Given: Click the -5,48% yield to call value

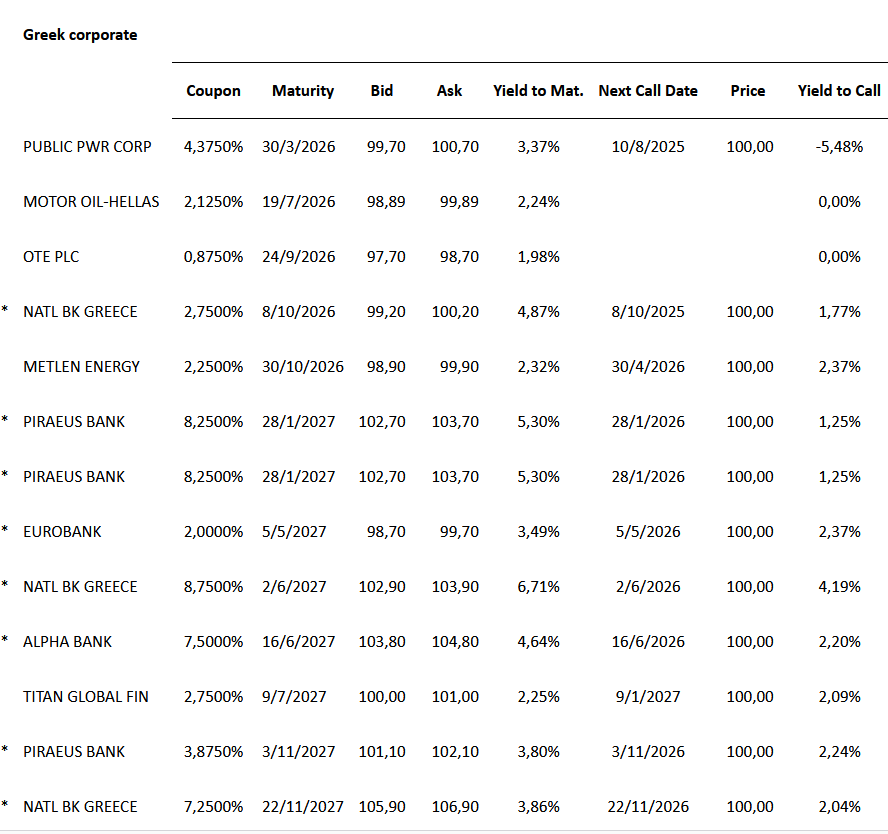Looking at the screenshot, I should pyautogui.click(x=838, y=147).
